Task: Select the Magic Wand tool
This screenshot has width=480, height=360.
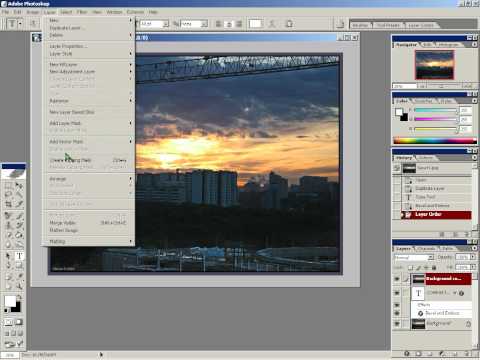Action: coord(19,194)
